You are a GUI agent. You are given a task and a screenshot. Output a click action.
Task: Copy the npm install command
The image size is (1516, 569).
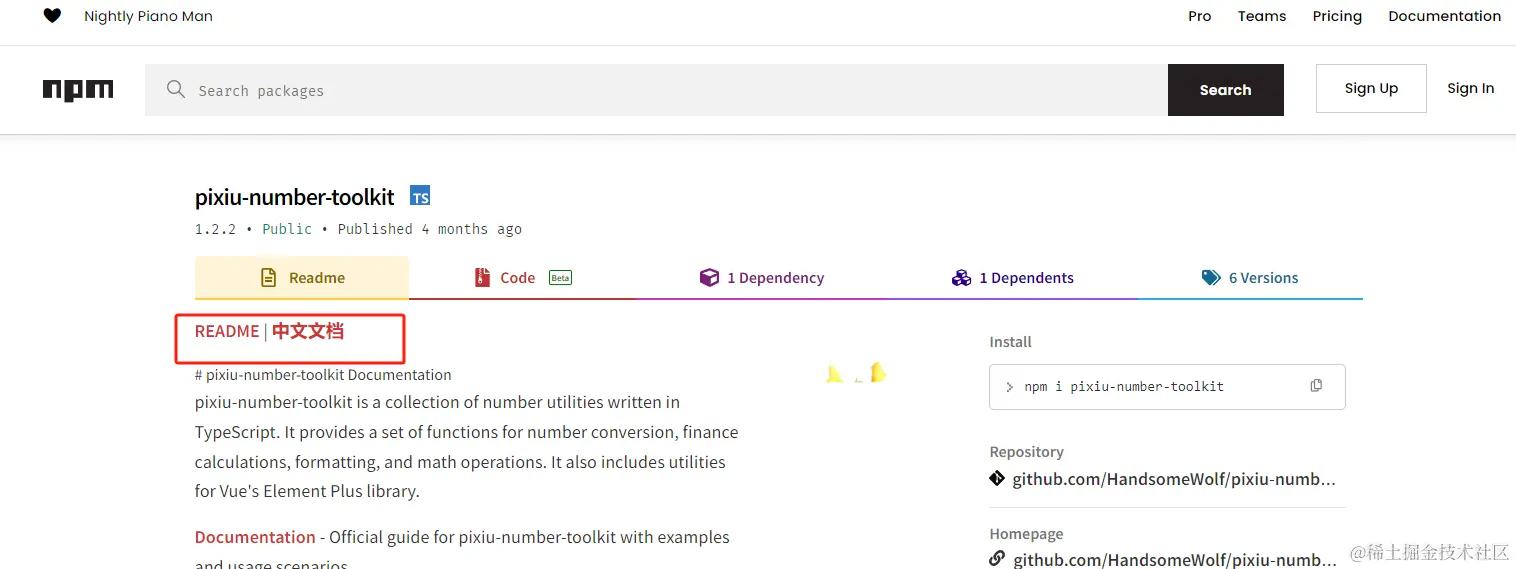click(1316, 386)
